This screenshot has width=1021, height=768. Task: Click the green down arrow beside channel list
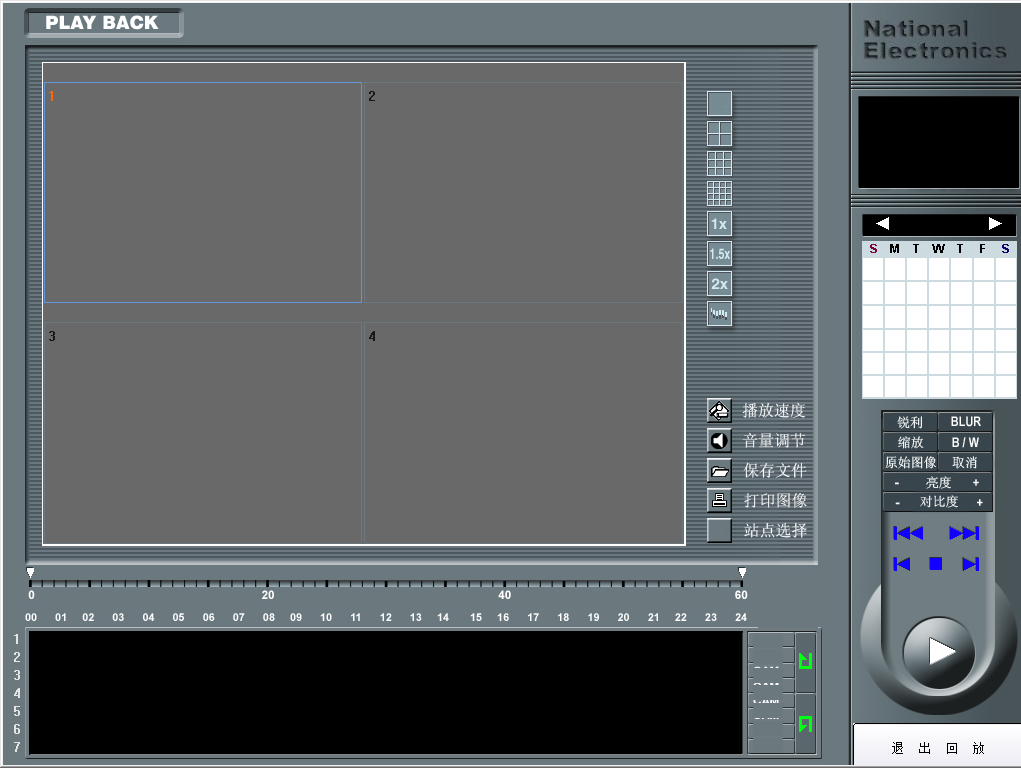click(805, 724)
